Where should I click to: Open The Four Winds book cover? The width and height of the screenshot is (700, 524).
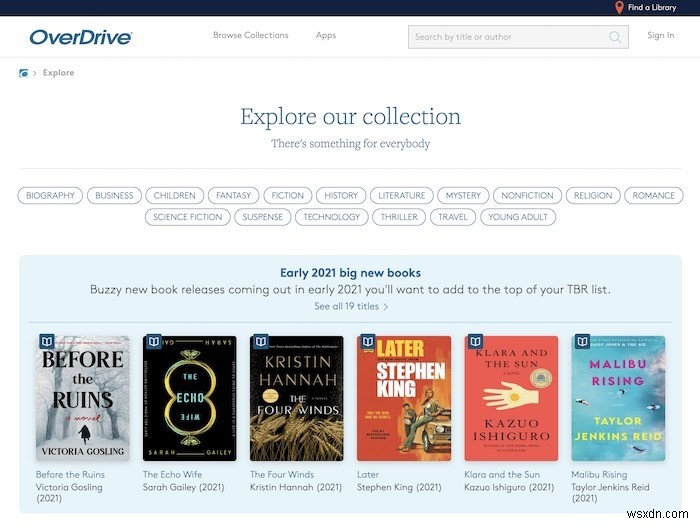click(297, 398)
